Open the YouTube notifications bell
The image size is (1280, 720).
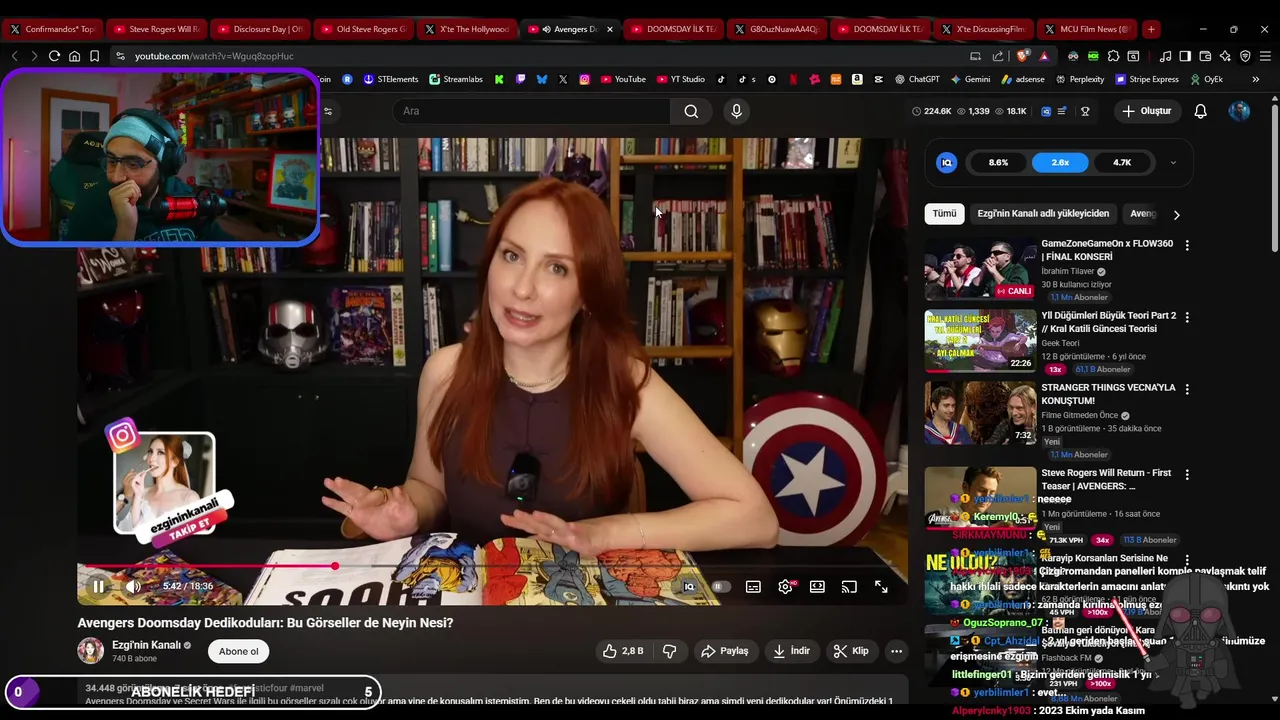(1201, 111)
